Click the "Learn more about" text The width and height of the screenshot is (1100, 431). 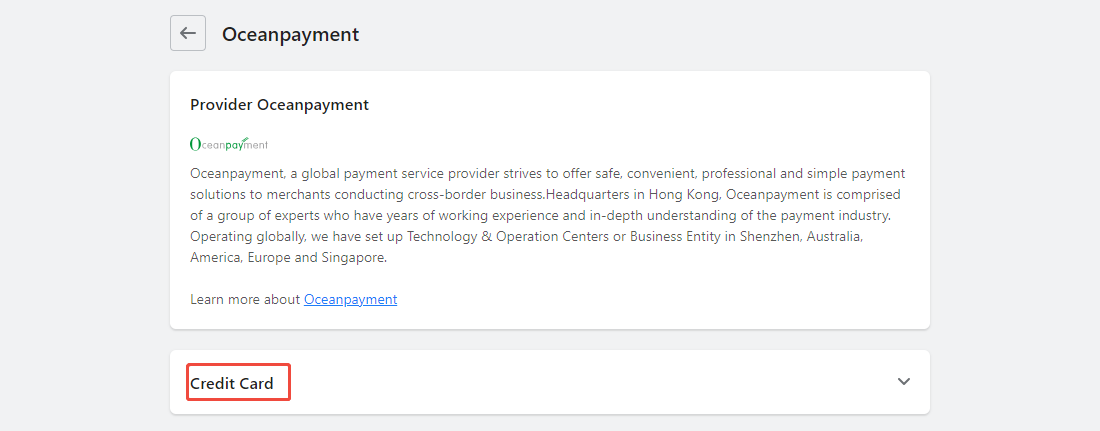(x=245, y=300)
